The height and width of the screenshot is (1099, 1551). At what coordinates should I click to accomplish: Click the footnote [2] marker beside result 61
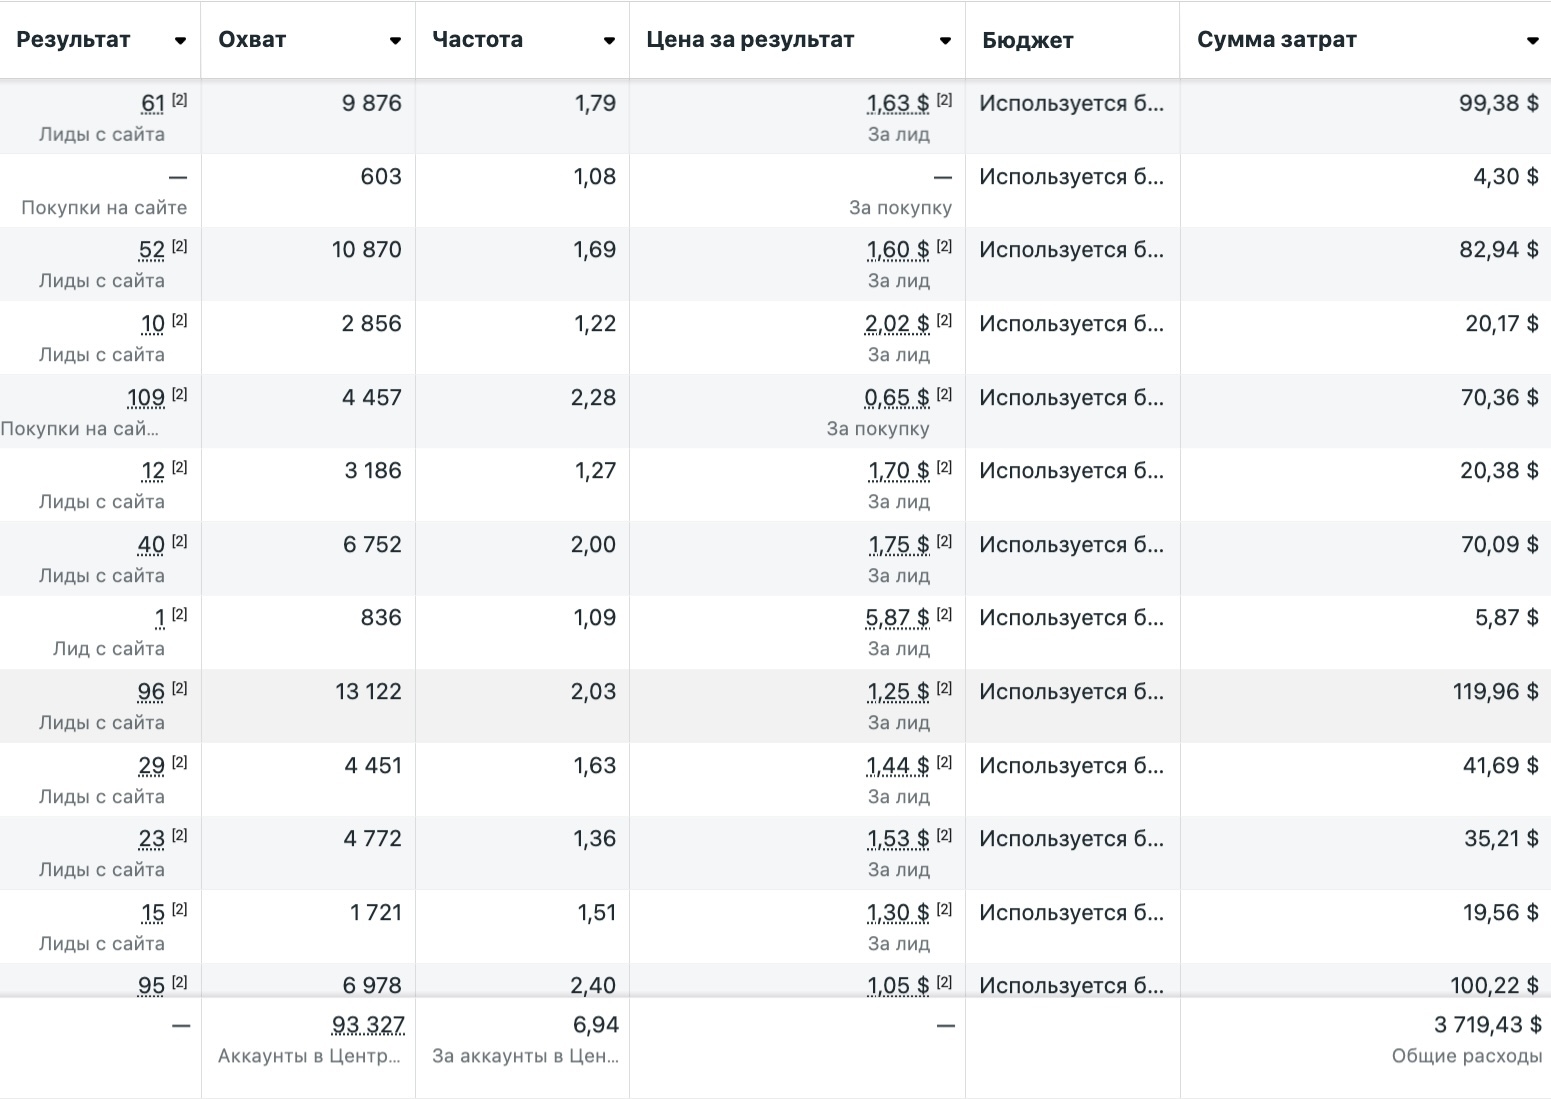pyautogui.click(x=179, y=100)
